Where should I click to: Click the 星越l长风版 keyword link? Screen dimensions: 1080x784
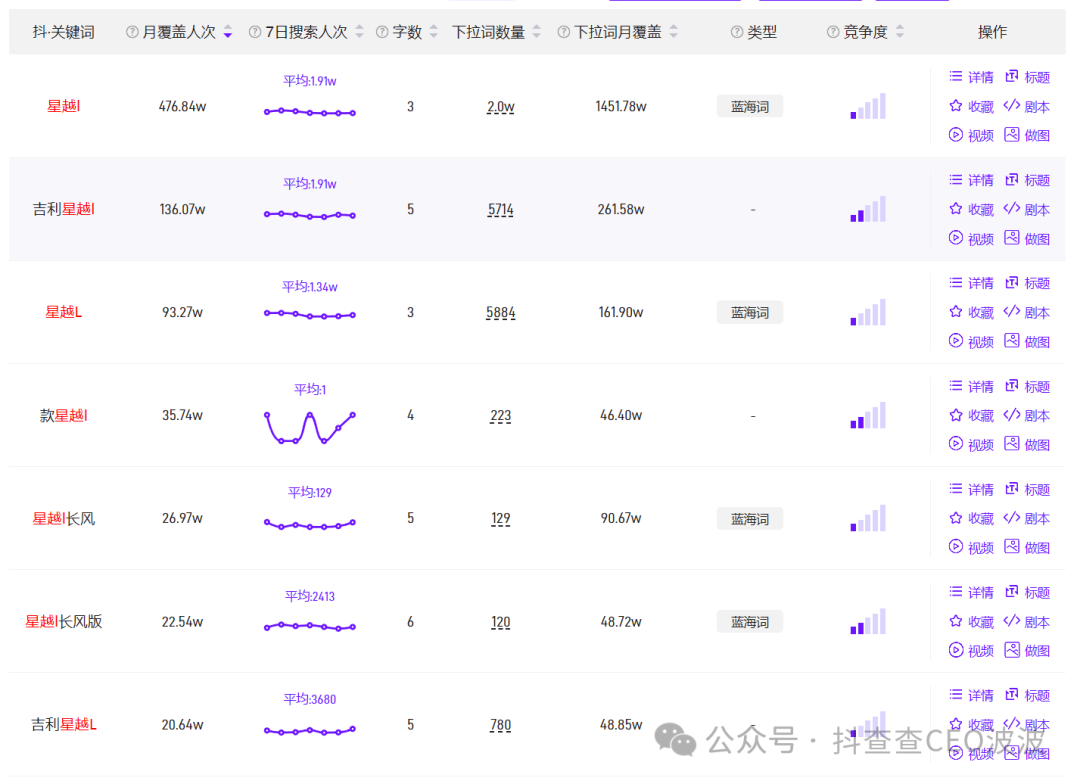point(64,621)
